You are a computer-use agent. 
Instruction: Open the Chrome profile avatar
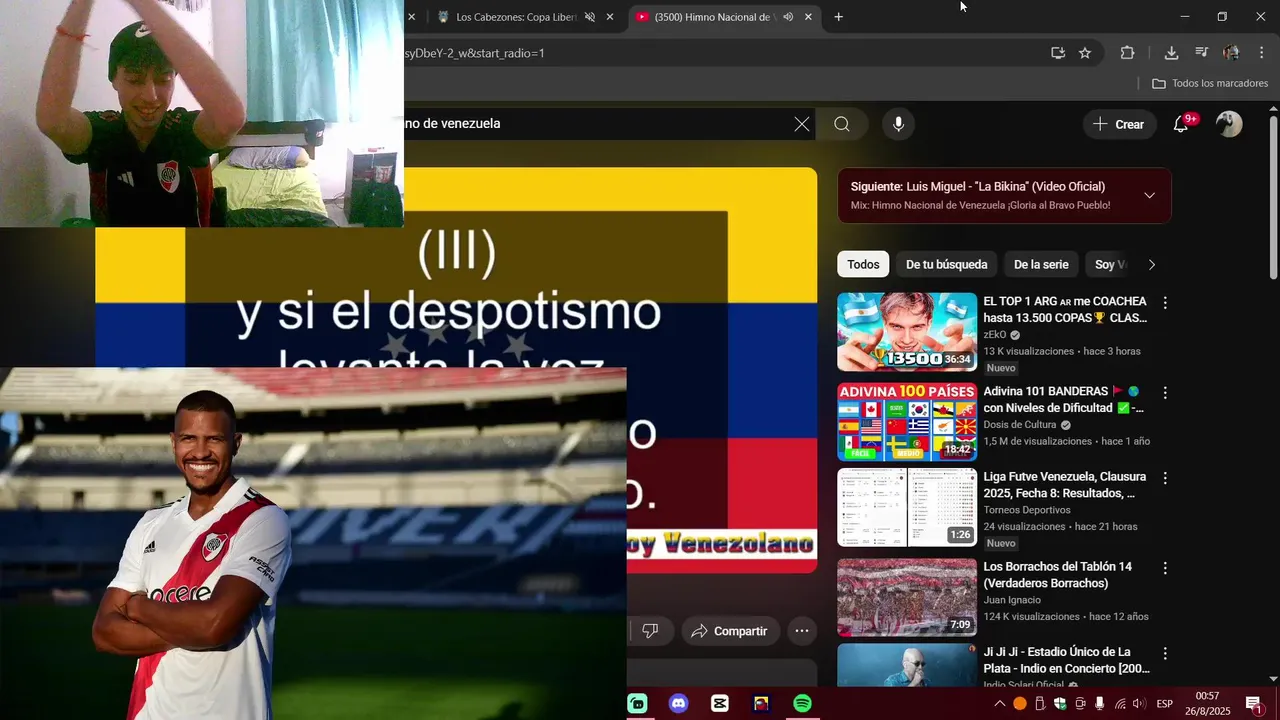point(1231,53)
